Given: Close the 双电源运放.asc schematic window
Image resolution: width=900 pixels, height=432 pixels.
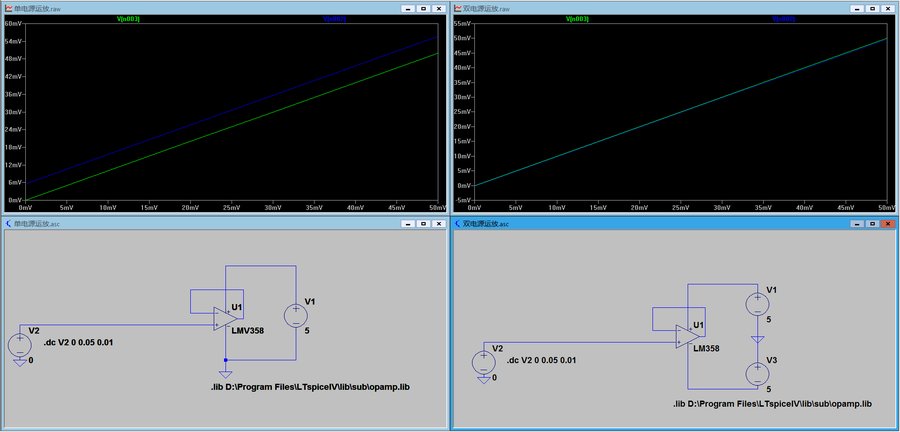Looking at the screenshot, I should click(885, 223).
